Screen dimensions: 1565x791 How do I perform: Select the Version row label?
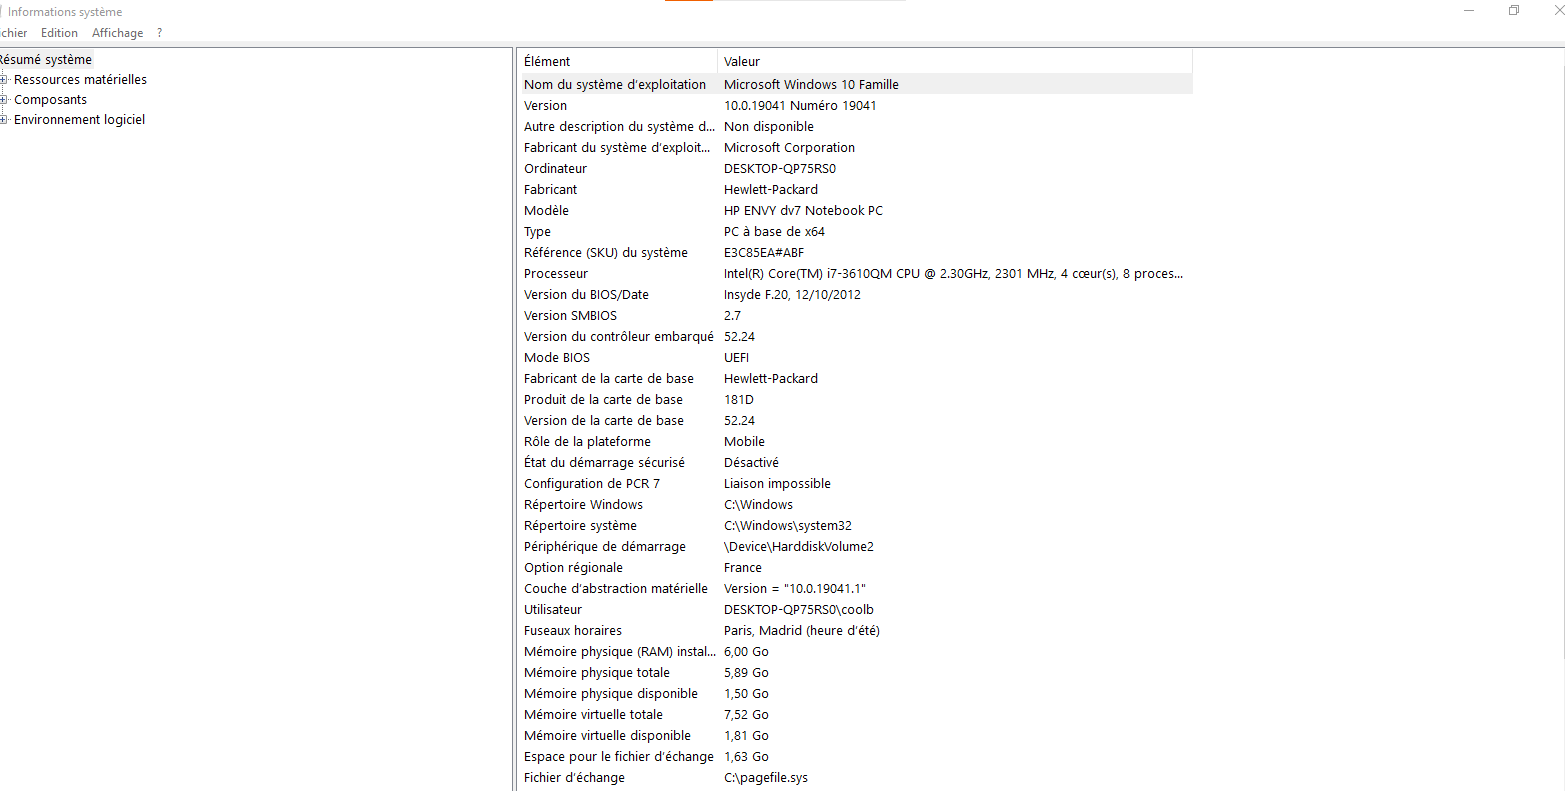545,106
